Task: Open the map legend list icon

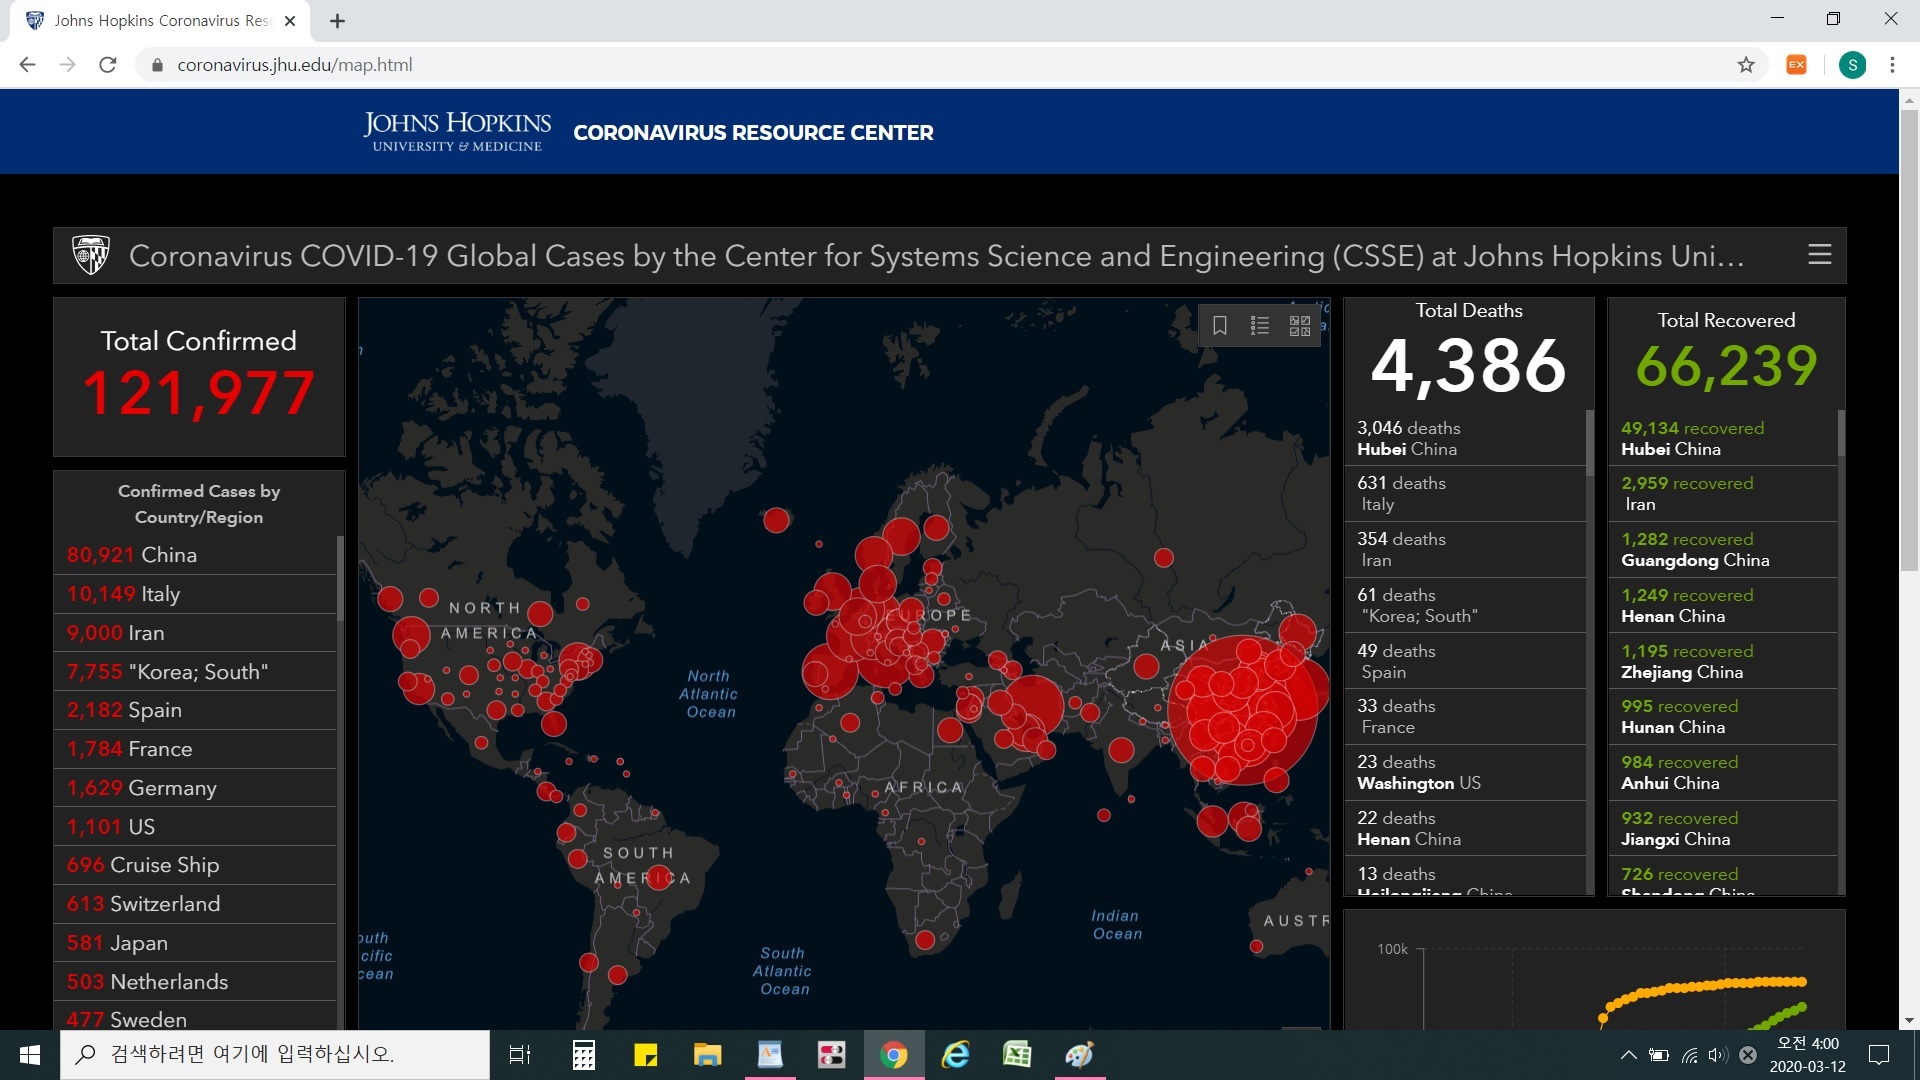Action: (1260, 326)
